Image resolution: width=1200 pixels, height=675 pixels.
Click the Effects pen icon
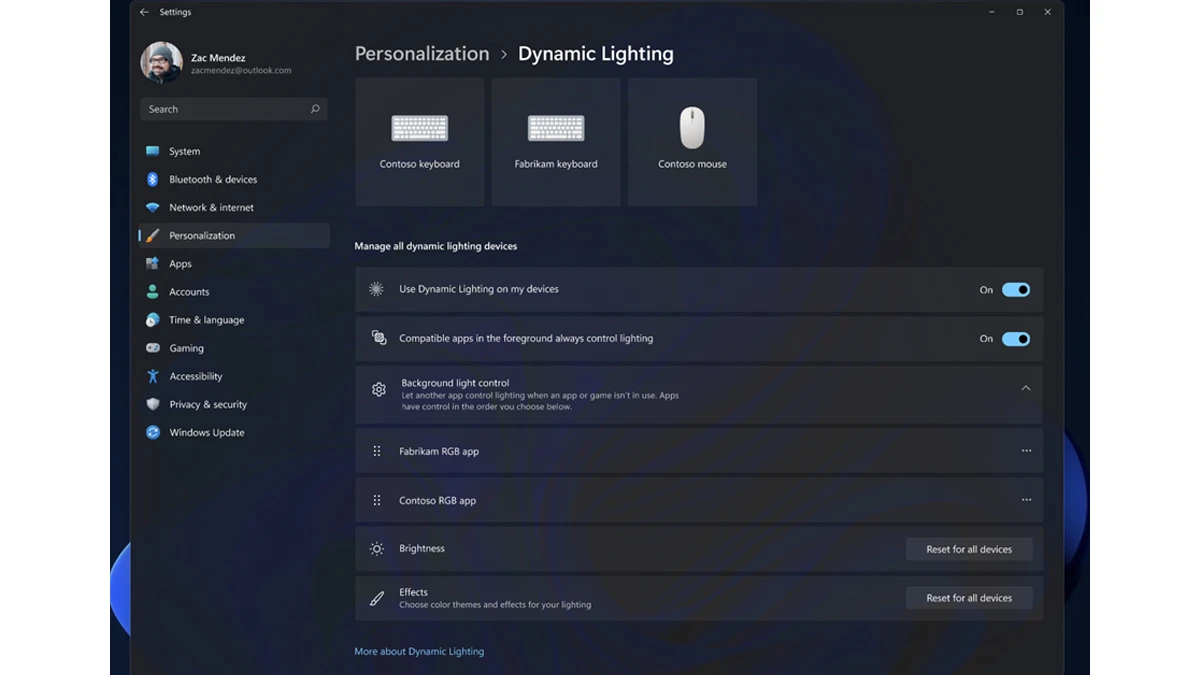(377, 598)
